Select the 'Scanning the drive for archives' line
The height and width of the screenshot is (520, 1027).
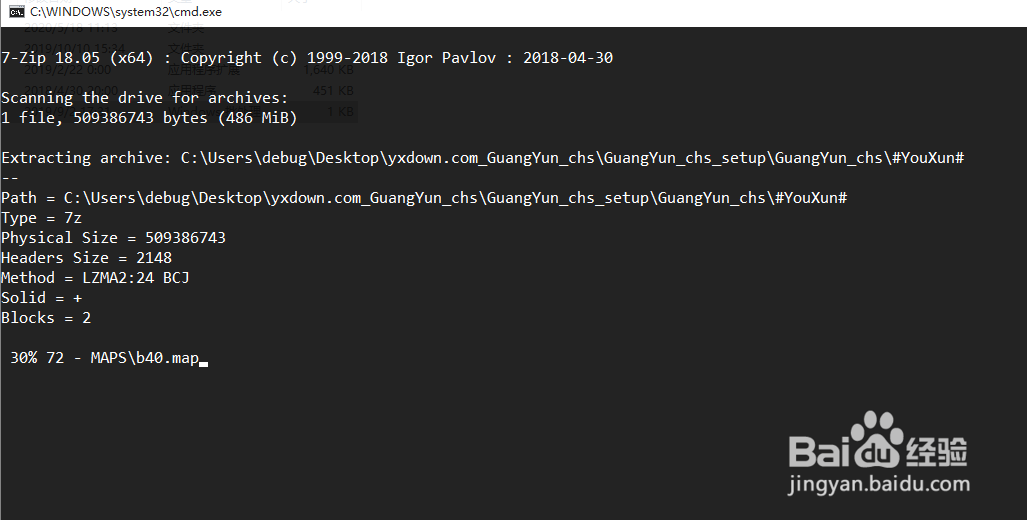coord(145,98)
